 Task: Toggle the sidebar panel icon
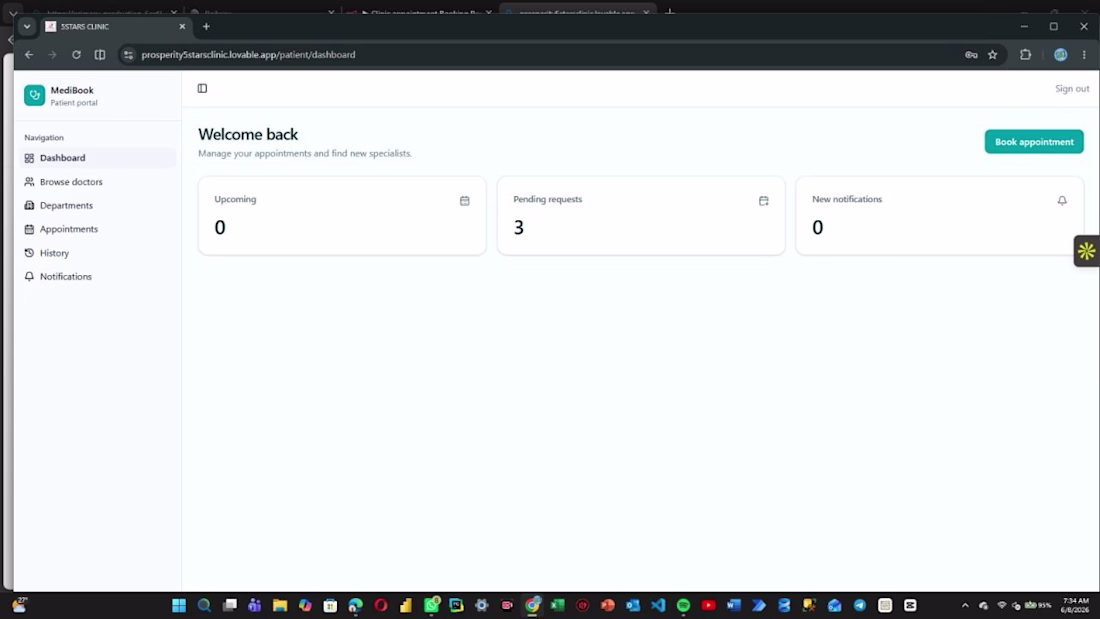click(202, 88)
